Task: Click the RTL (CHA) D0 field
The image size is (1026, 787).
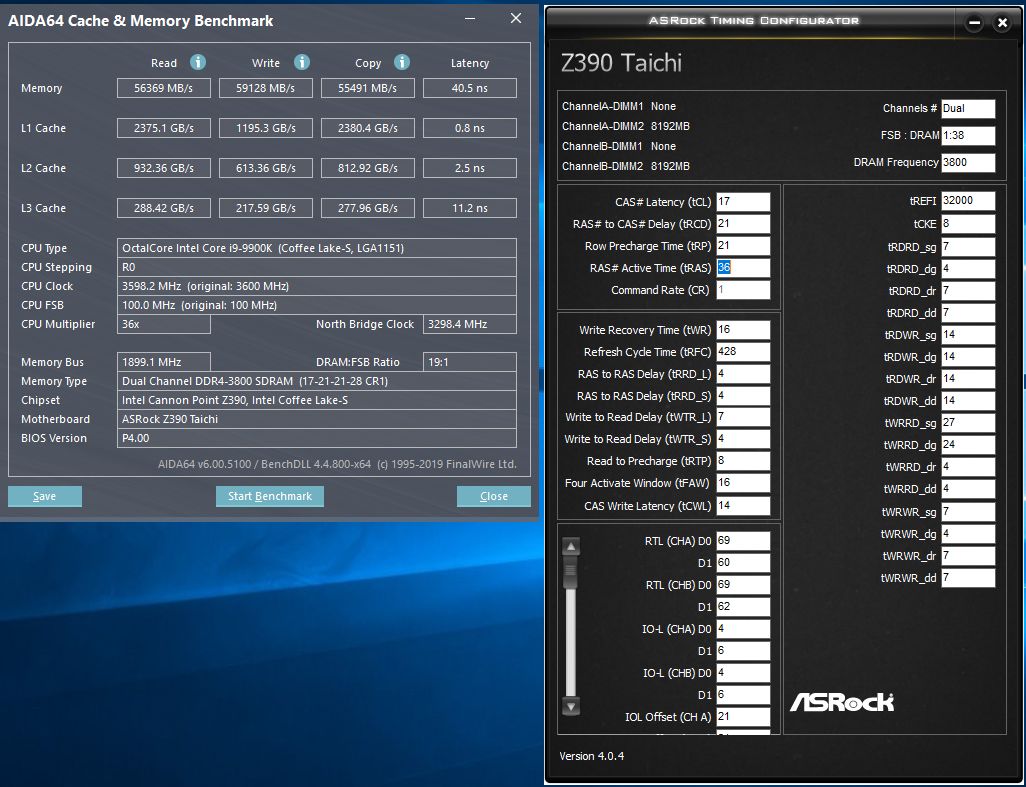Action: 743,541
